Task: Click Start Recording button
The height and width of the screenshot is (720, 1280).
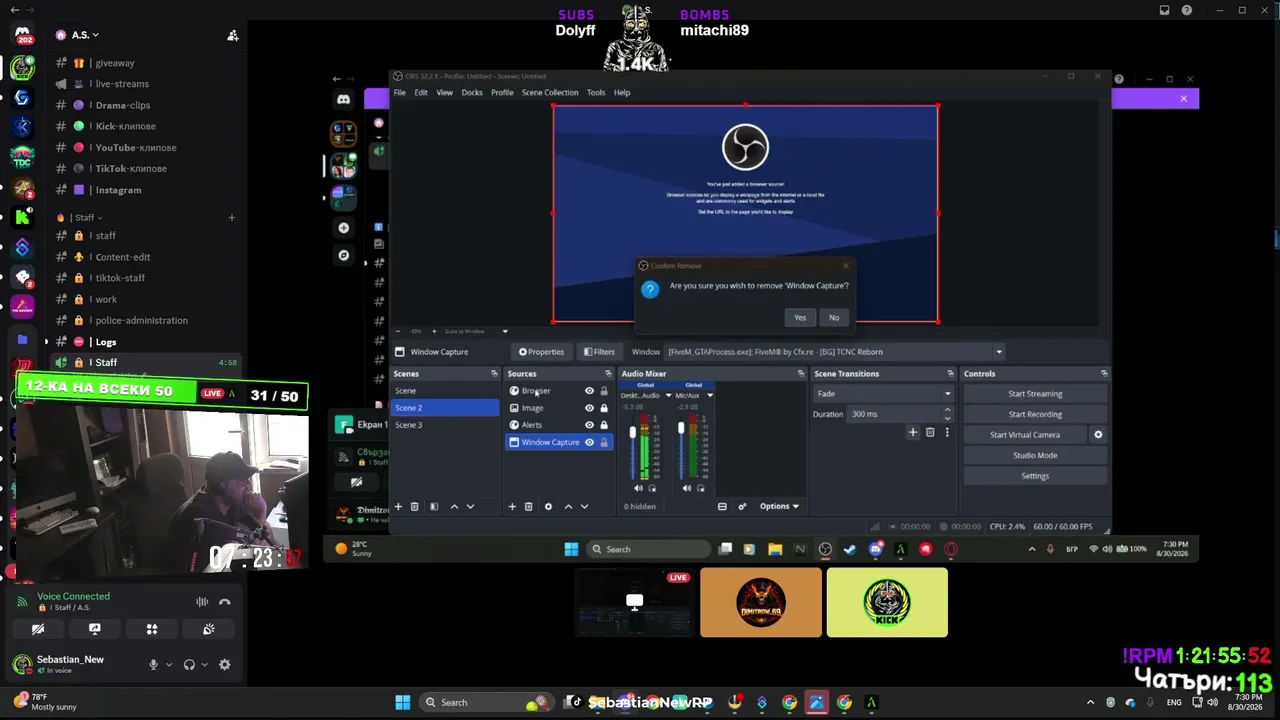Action: (1035, 414)
